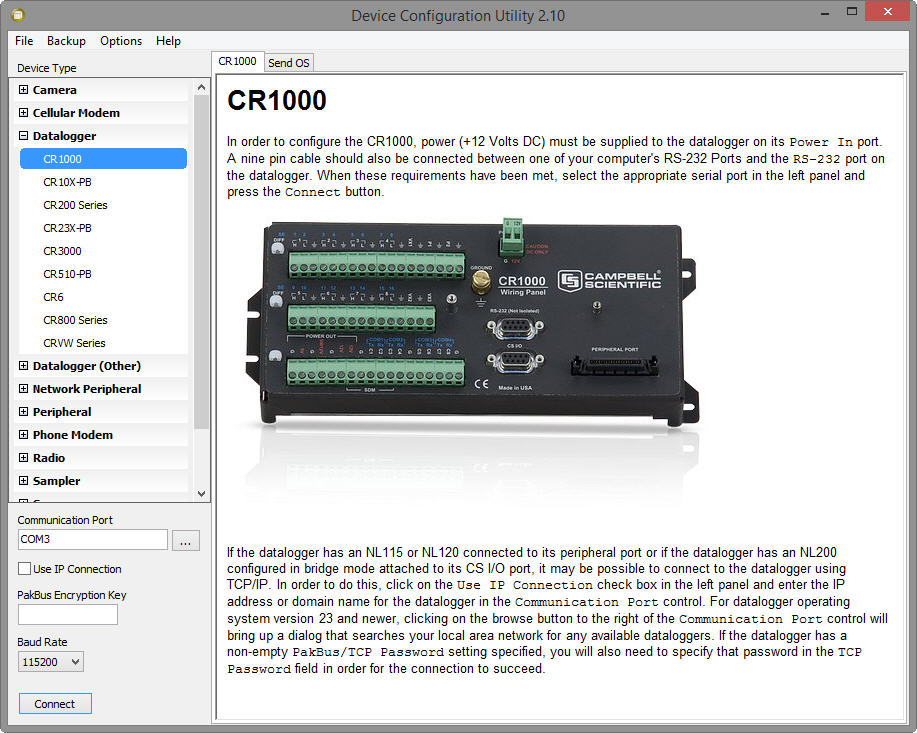
Task: Expand the Phone Modem category
Action: [24, 435]
